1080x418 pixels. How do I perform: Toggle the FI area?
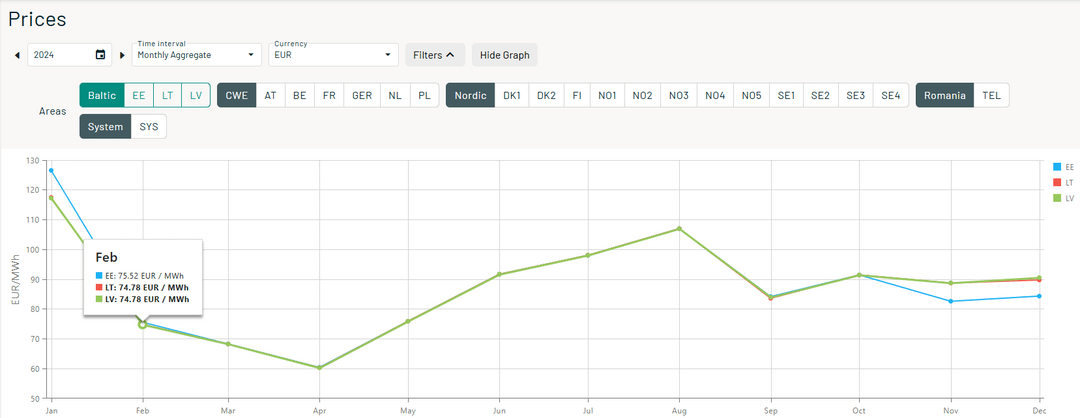[577, 96]
